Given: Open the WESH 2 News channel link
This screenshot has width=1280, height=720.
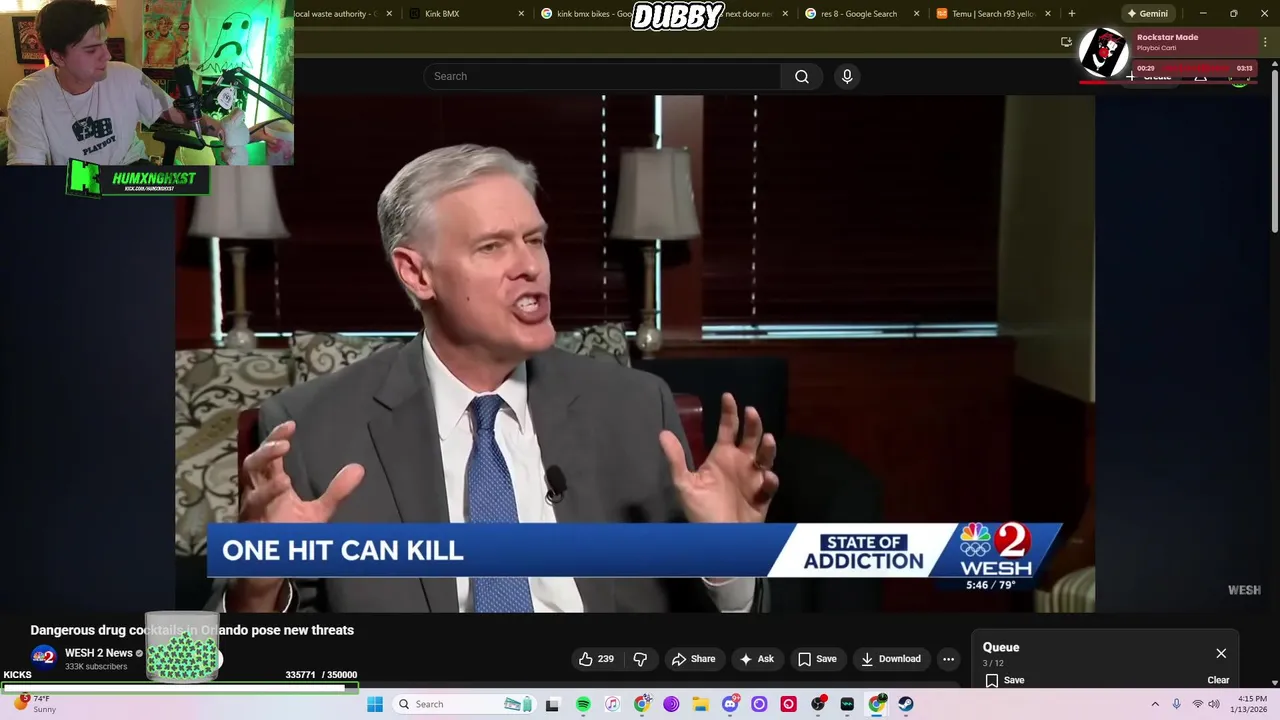Looking at the screenshot, I should [99, 653].
